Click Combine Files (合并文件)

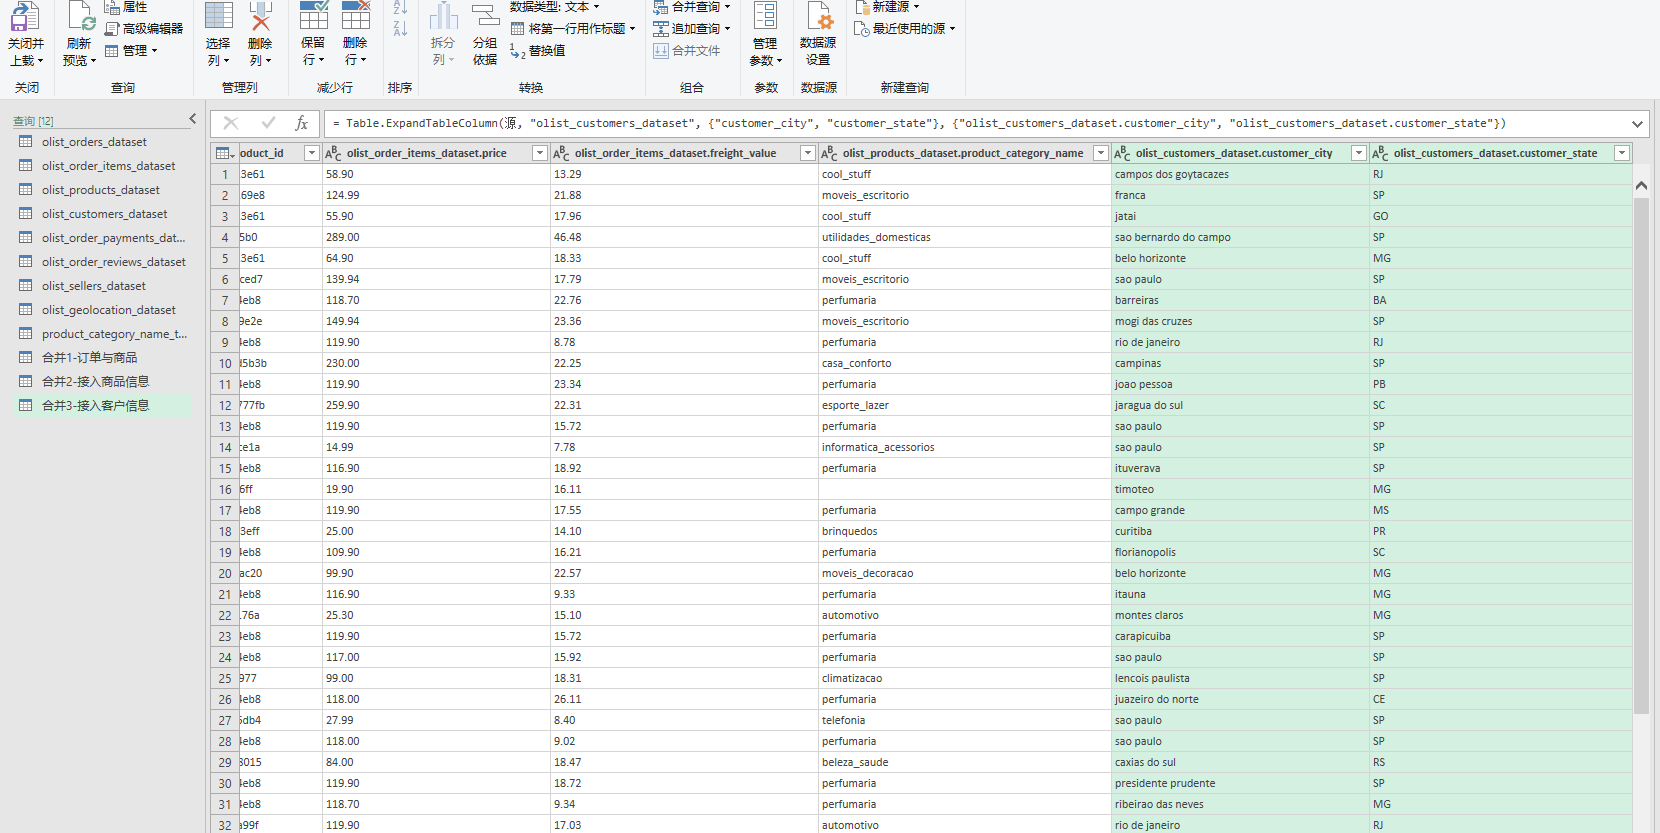tap(687, 51)
